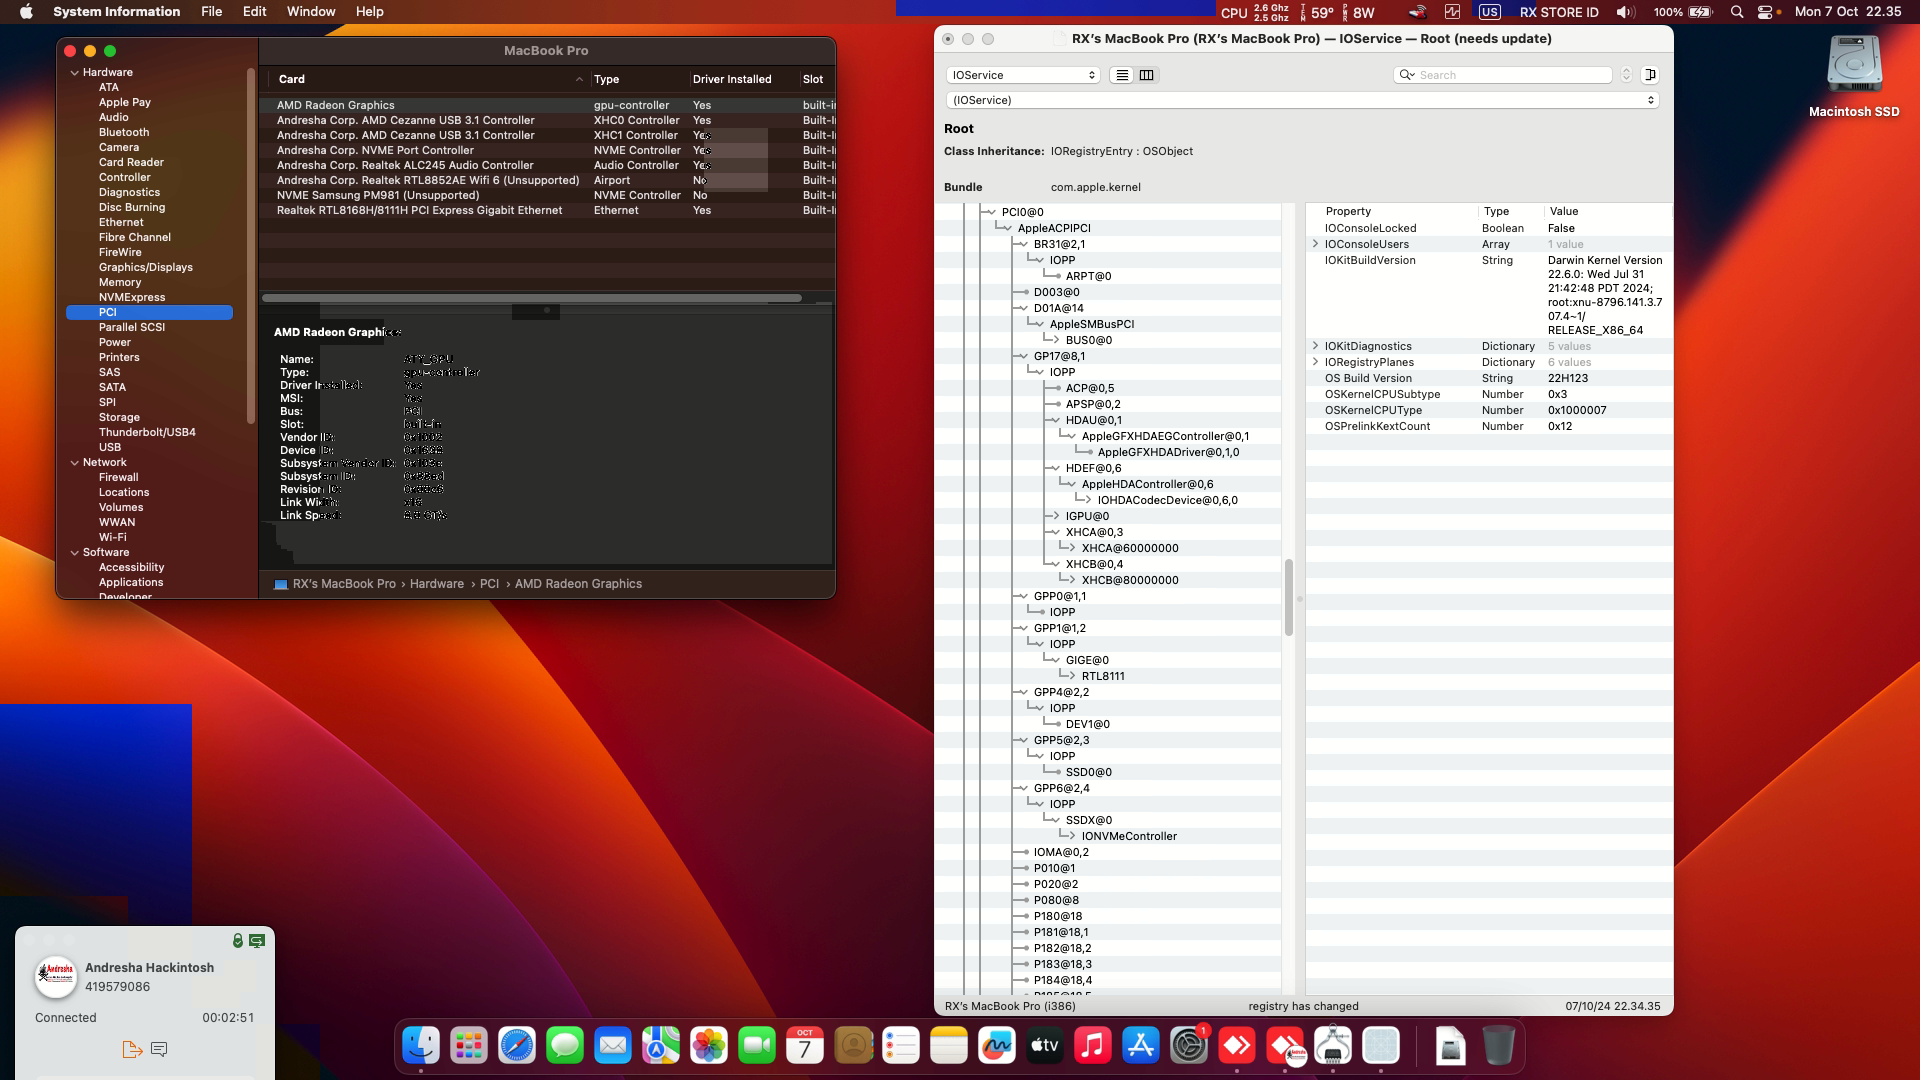Click the volume icon in menu bar
Image resolution: width=1920 pixels, height=1080 pixels.
tap(1625, 12)
